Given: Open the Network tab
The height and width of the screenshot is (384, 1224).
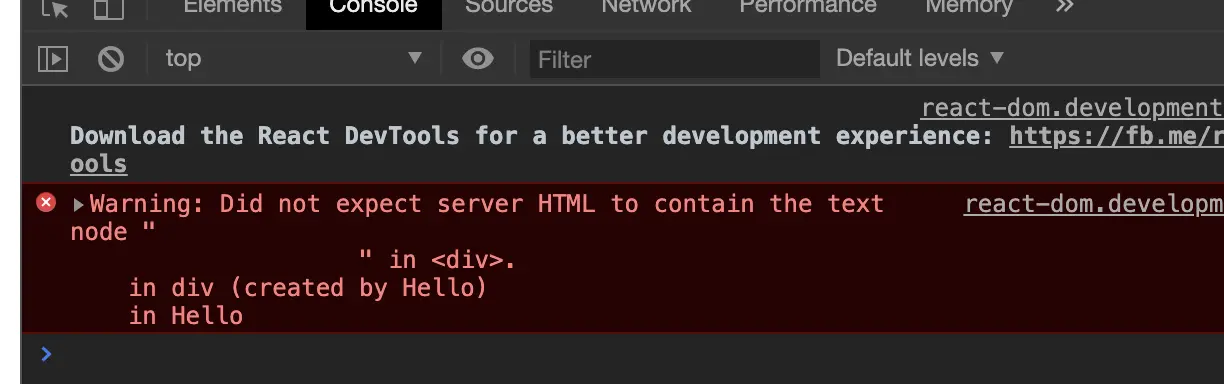Looking at the screenshot, I should point(646,7).
